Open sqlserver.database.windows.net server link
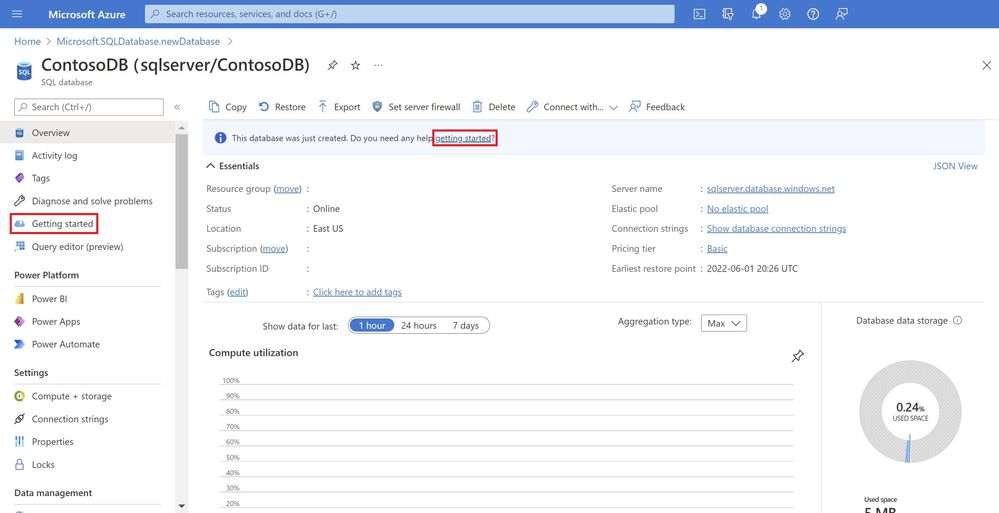 pos(771,189)
